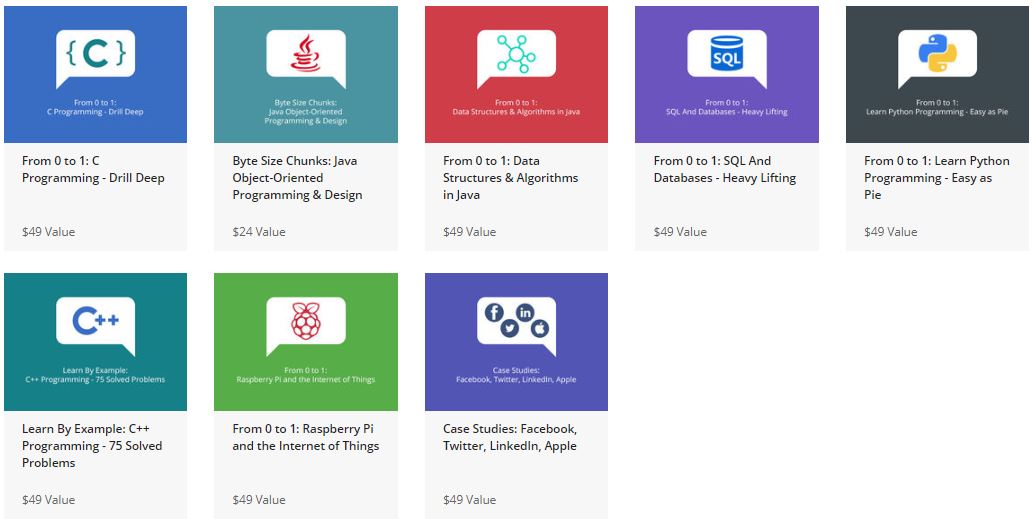Open 'Data Structures & Algorithms in Java' title
Viewport: 1034px width, 519px height.
[x=510, y=178]
